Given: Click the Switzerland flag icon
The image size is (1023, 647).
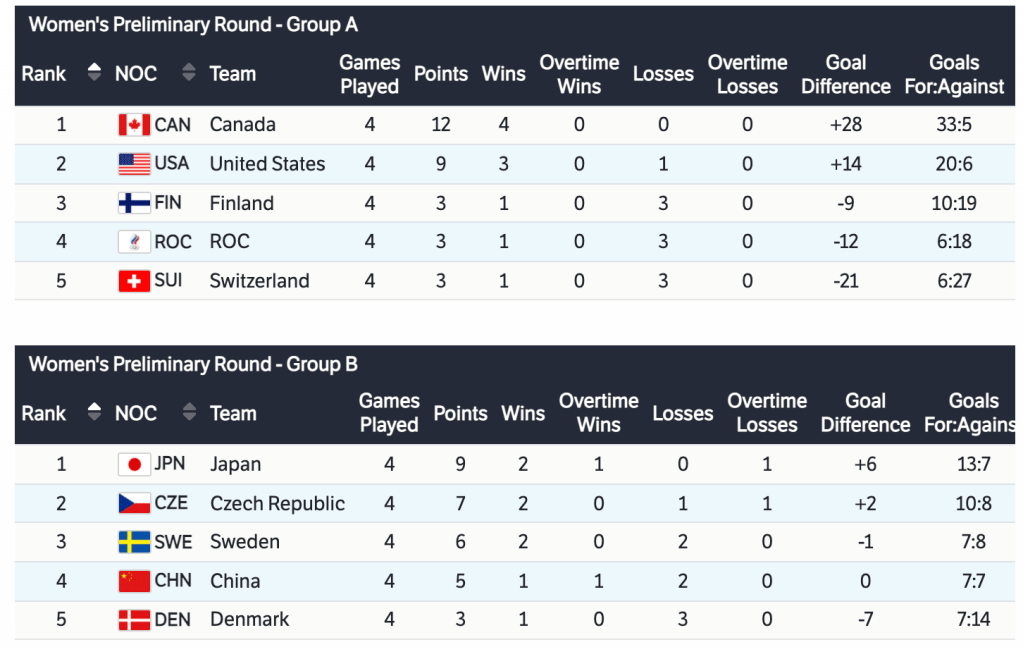Looking at the screenshot, I should point(134,281).
